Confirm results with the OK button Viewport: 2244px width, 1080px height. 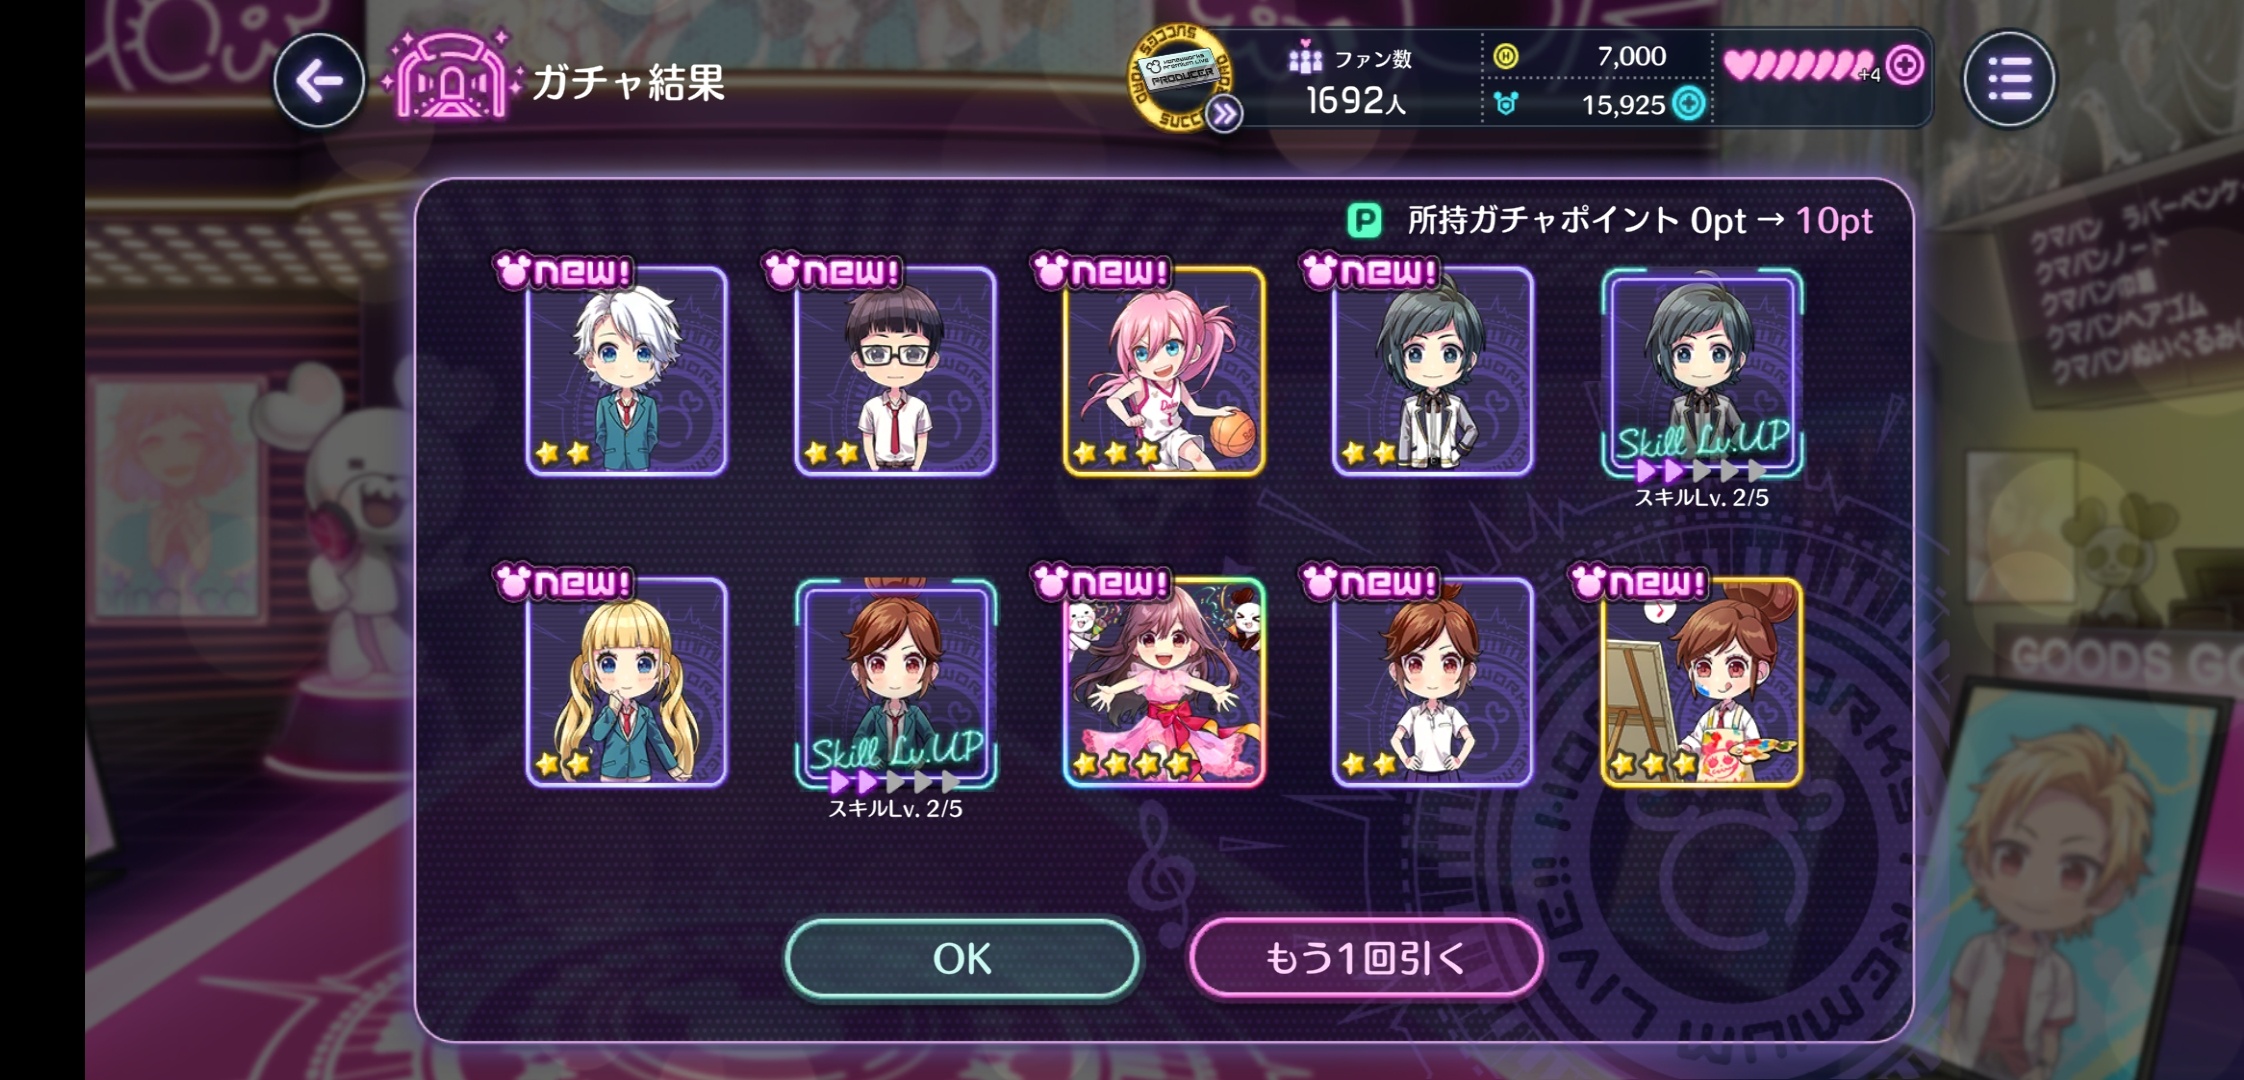[962, 958]
